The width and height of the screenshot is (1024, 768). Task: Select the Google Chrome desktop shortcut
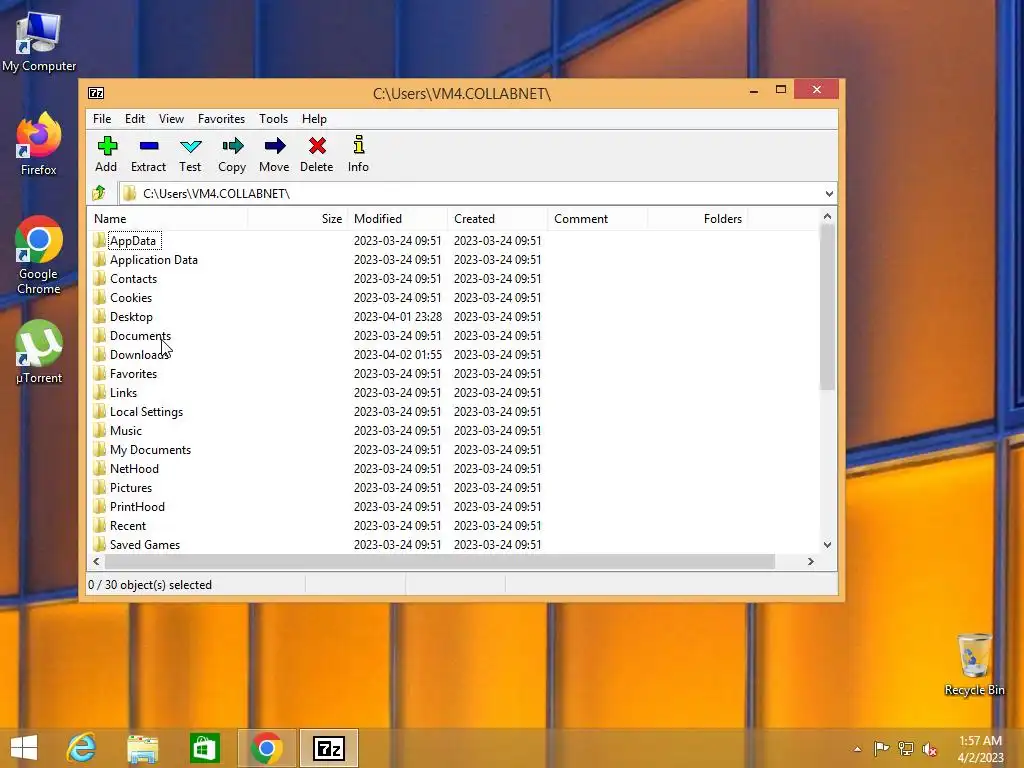coord(39,255)
